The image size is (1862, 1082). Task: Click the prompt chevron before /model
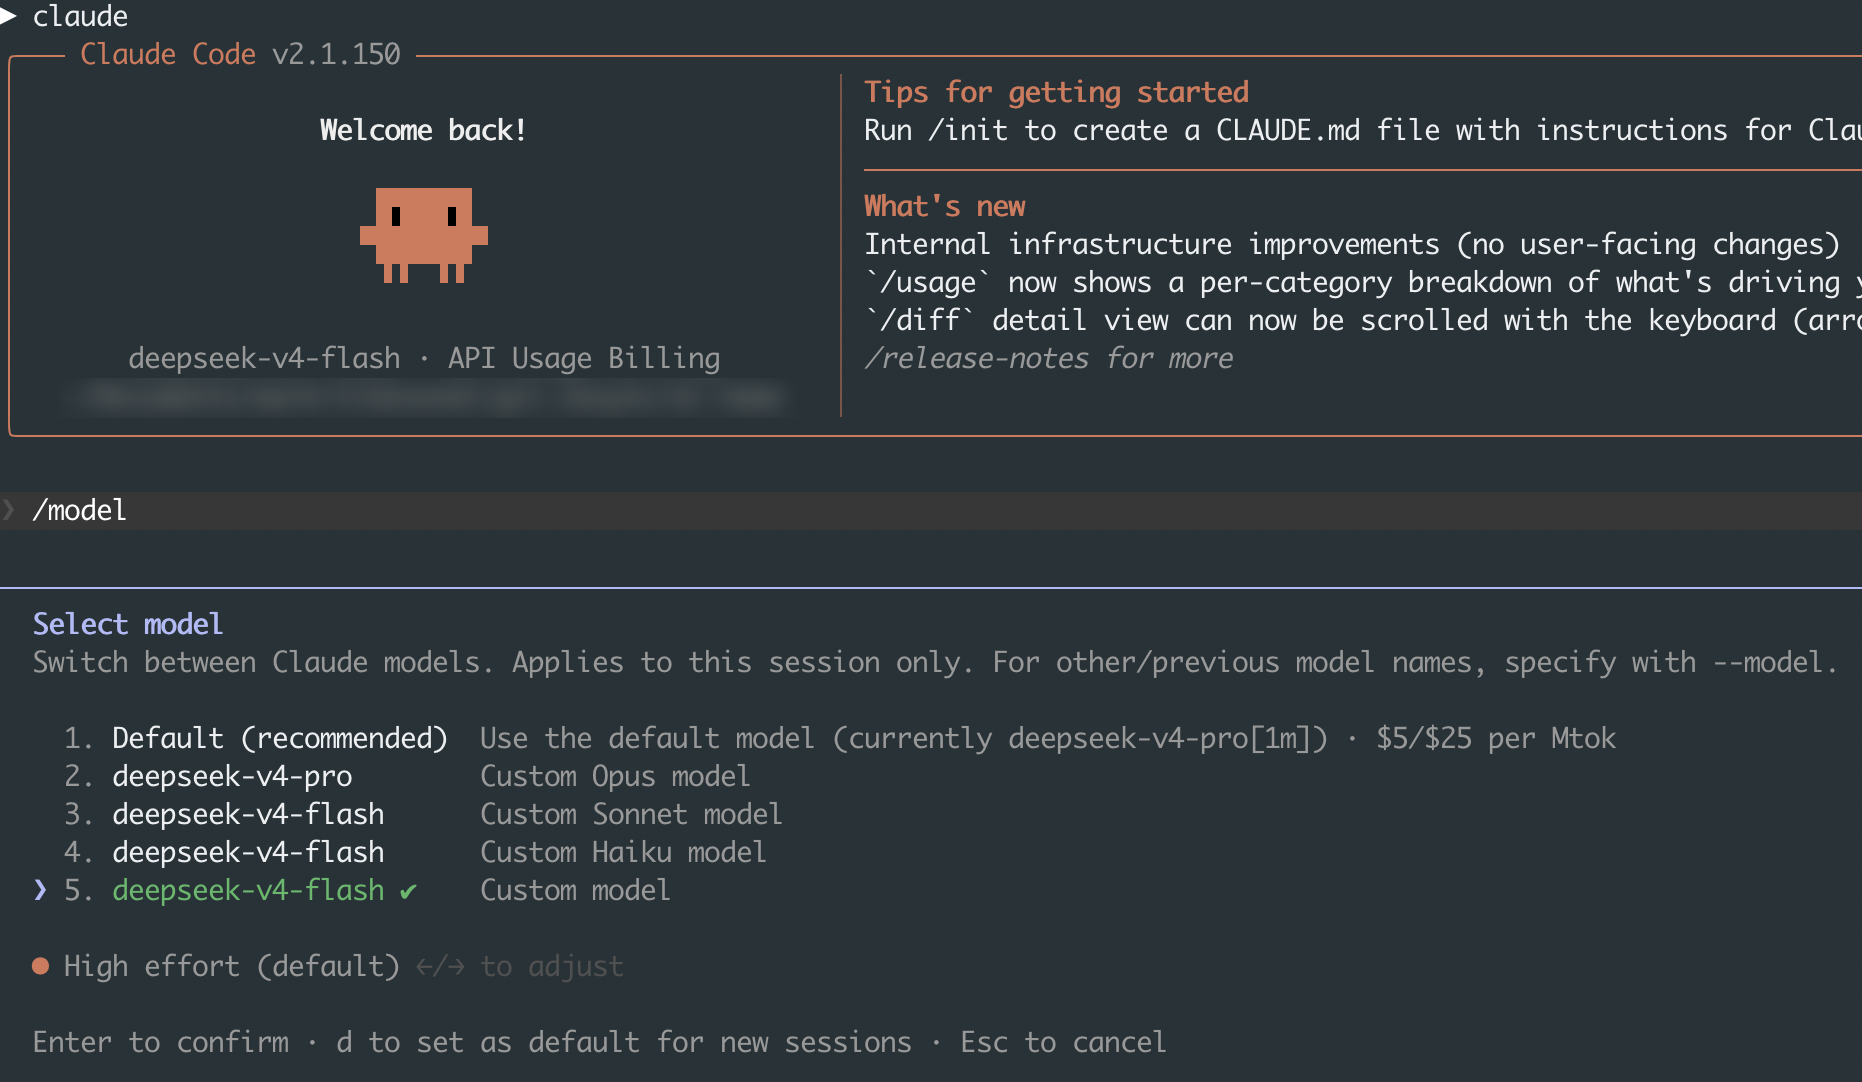coord(8,510)
